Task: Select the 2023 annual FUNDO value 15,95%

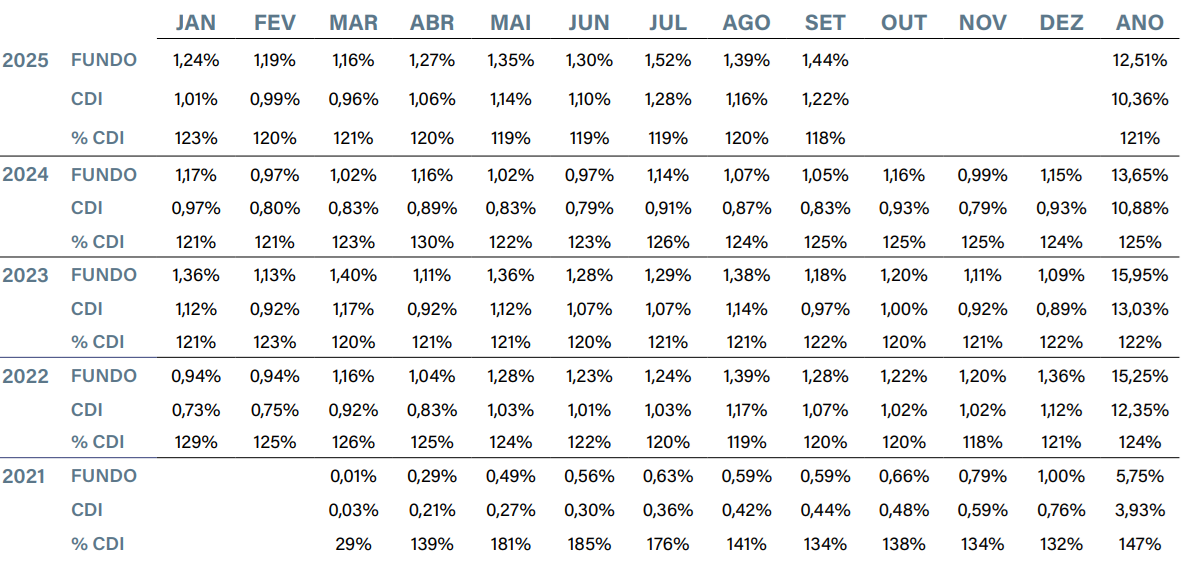Action: [1140, 275]
